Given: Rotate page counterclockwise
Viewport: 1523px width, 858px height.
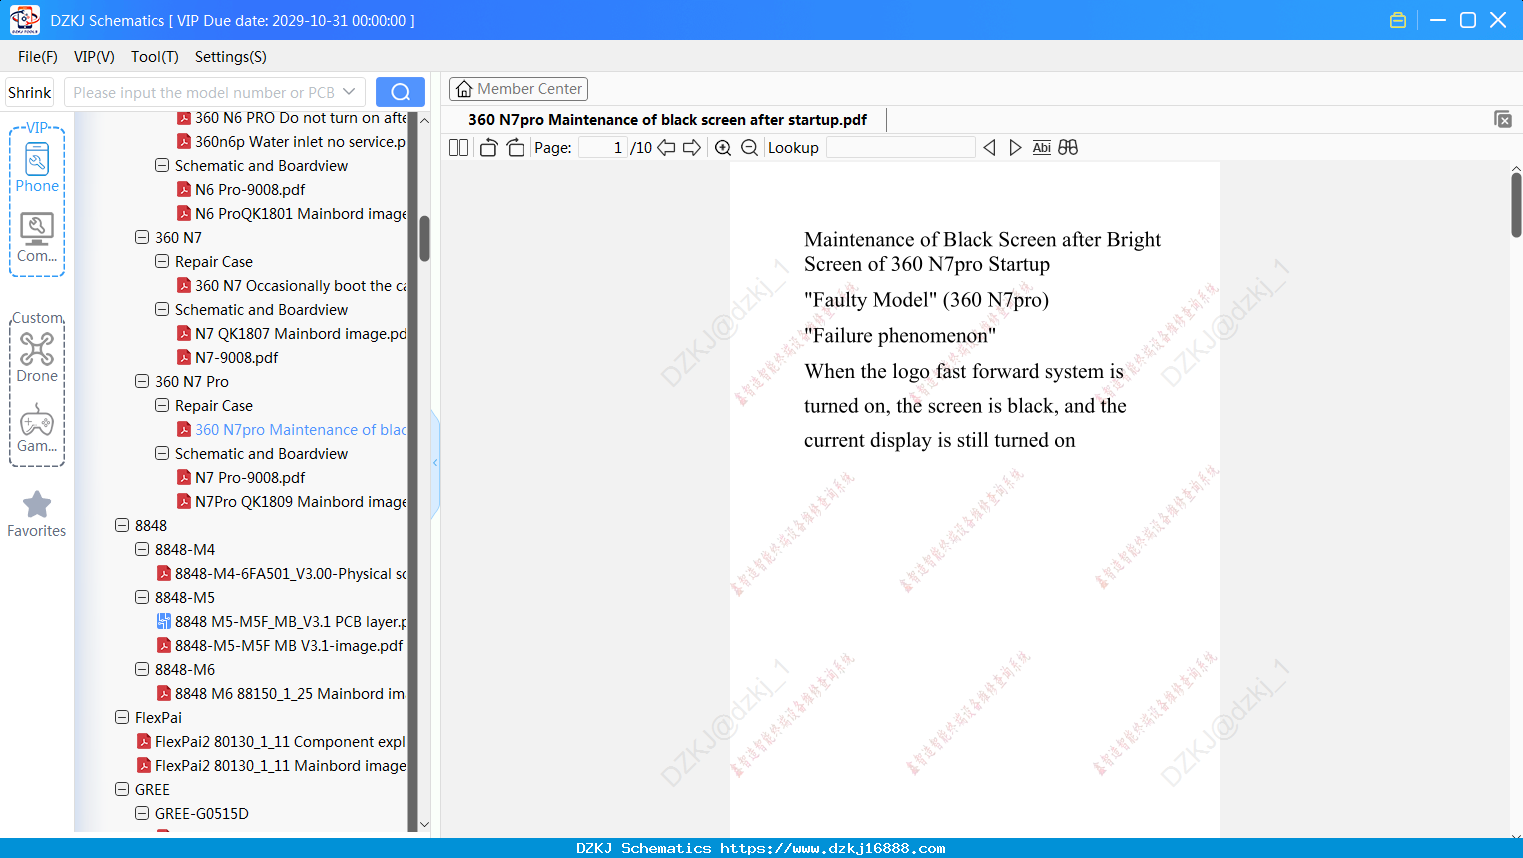Looking at the screenshot, I should point(488,147).
